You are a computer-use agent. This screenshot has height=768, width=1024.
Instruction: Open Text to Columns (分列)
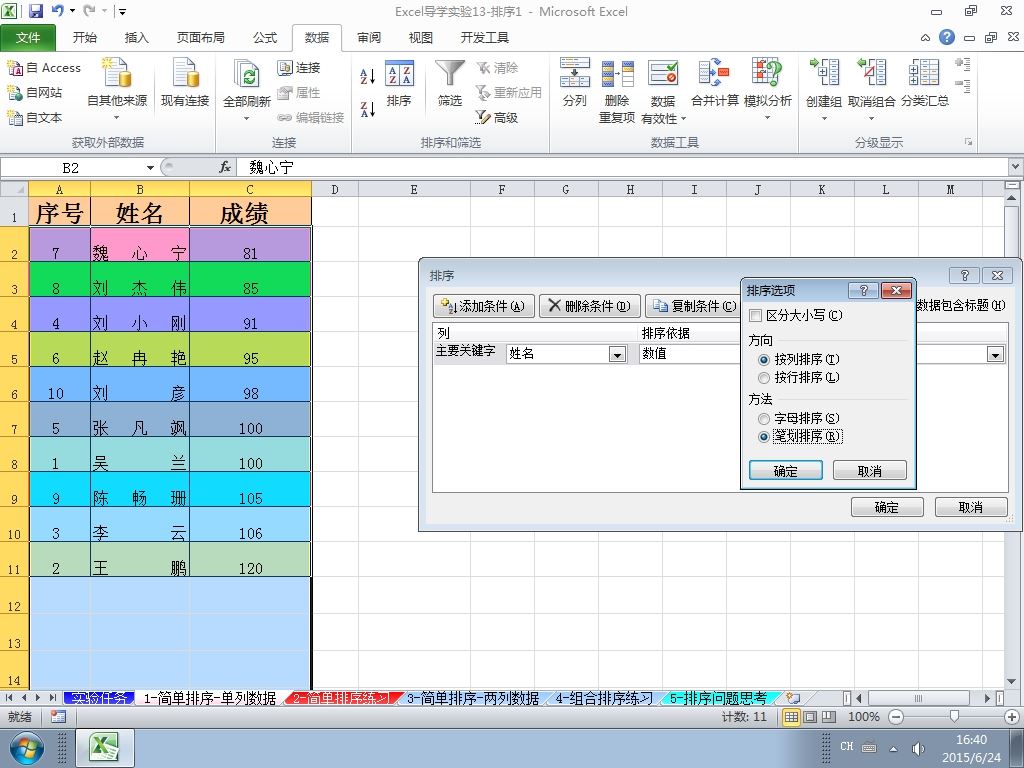pos(575,84)
